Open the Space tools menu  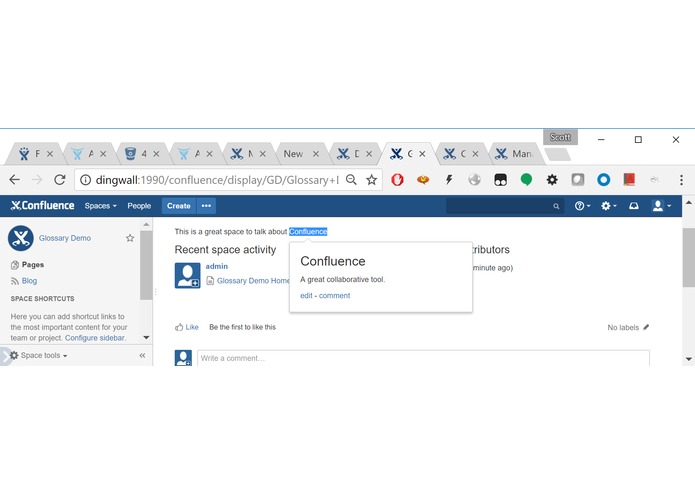(x=39, y=355)
